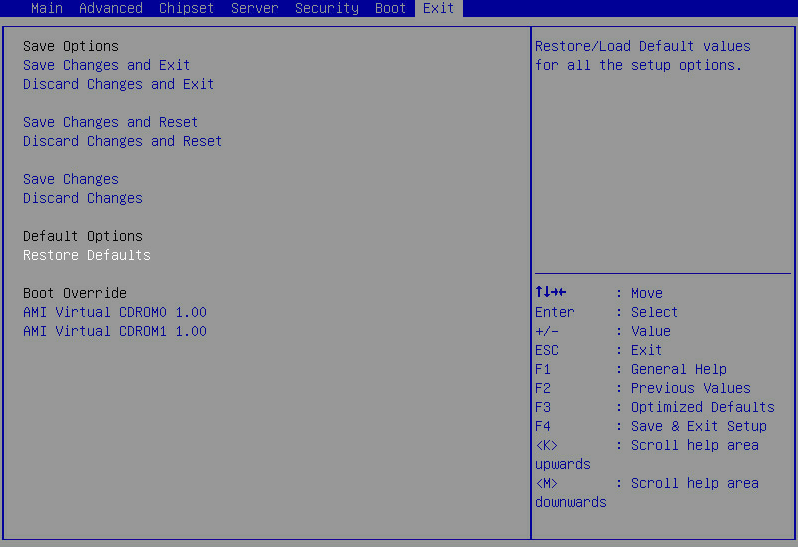Select Discard Changes and Exit
Image resolution: width=798 pixels, height=547 pixels.
pyautogui.click(x=118, y=84)
